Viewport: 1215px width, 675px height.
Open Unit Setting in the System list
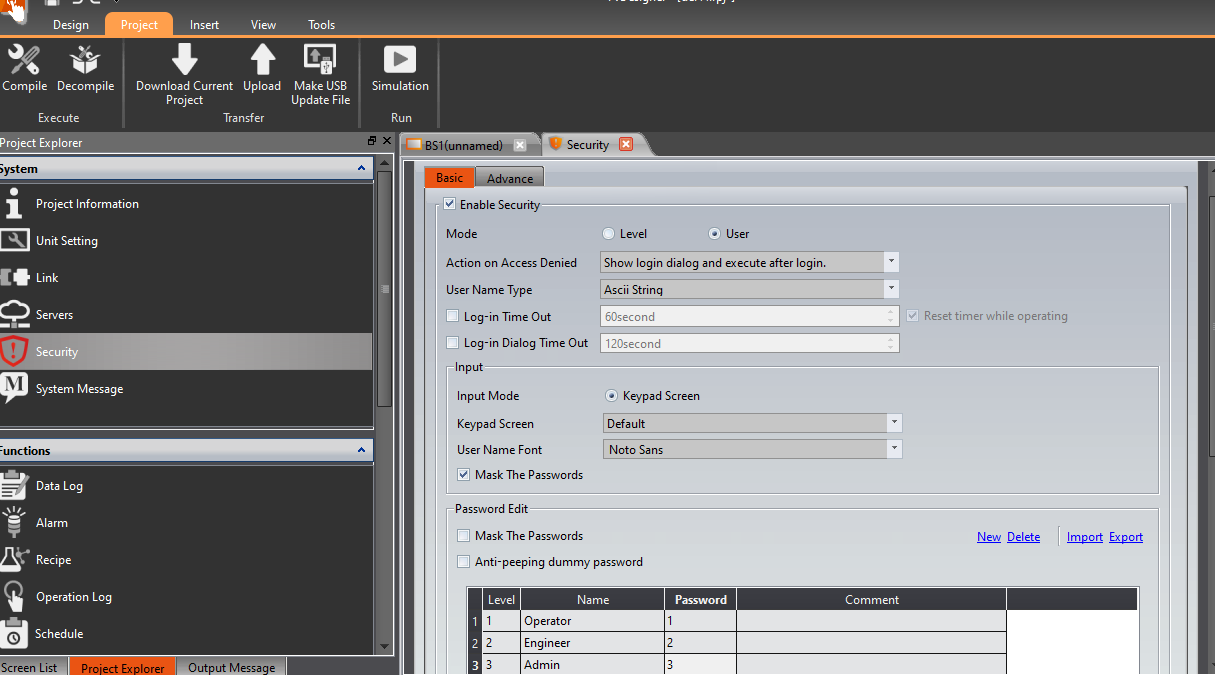pyautogui.click(x=66, y=241)
